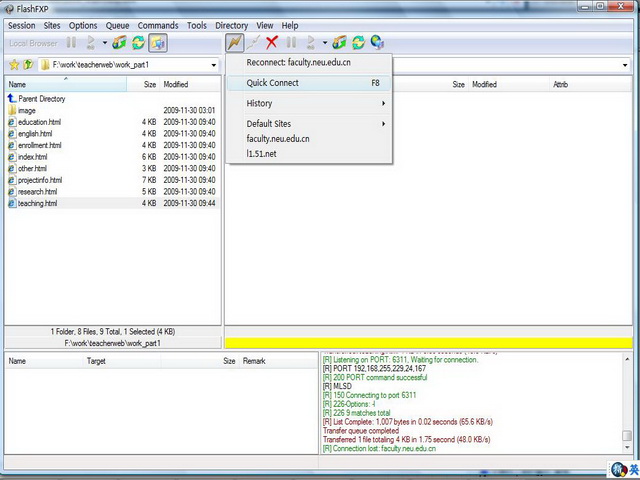640x480 pixels.
Task: Select l1.51.net site entry
Action: [x=262, y=154]
